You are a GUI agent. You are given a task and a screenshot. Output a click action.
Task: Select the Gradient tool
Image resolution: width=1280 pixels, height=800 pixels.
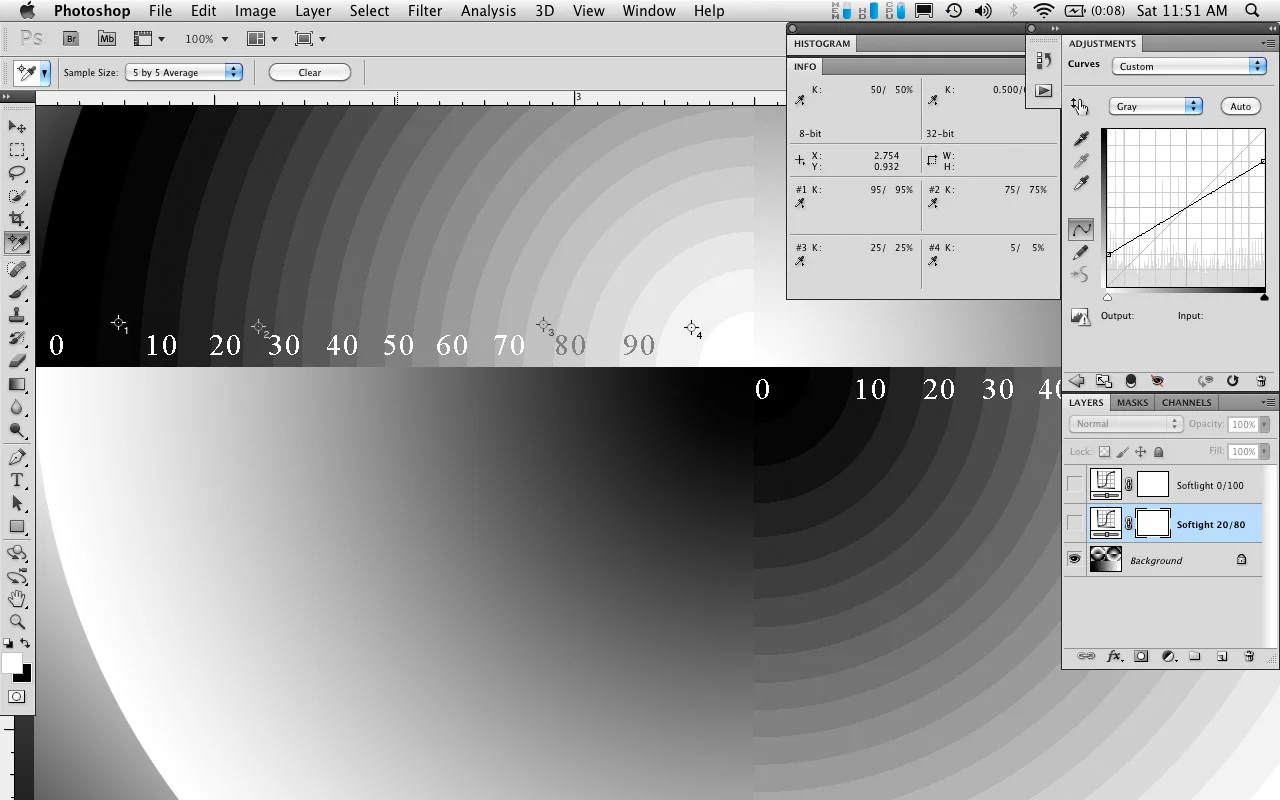(17, 384)
